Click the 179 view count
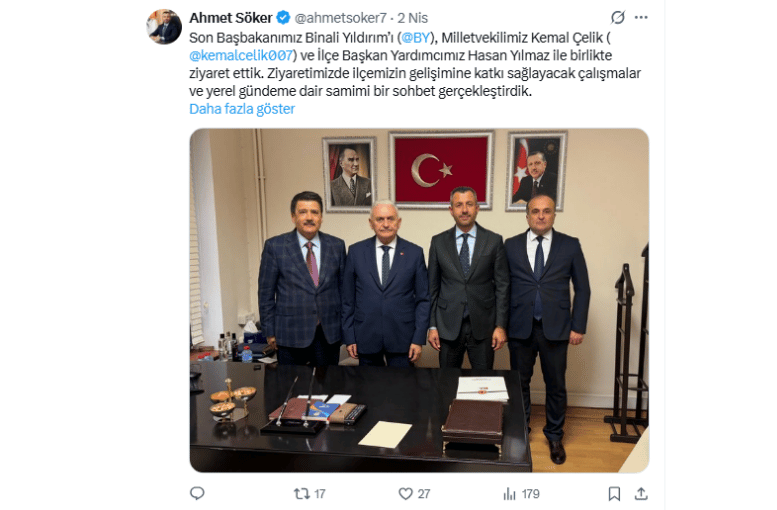The image size is (777, 510). (530, 494)
